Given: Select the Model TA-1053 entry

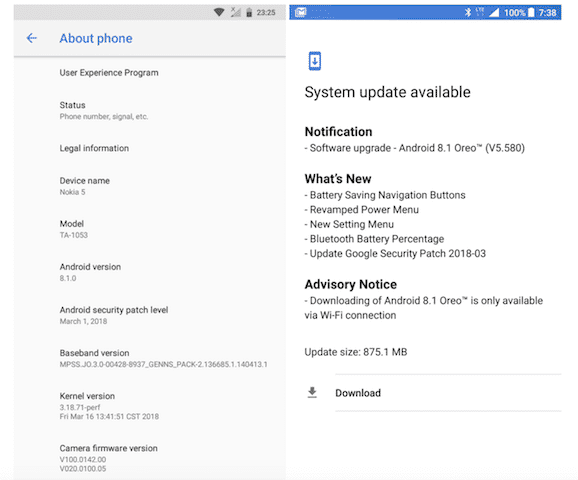Looking at the screenshot, I should [x=150, y=229].
